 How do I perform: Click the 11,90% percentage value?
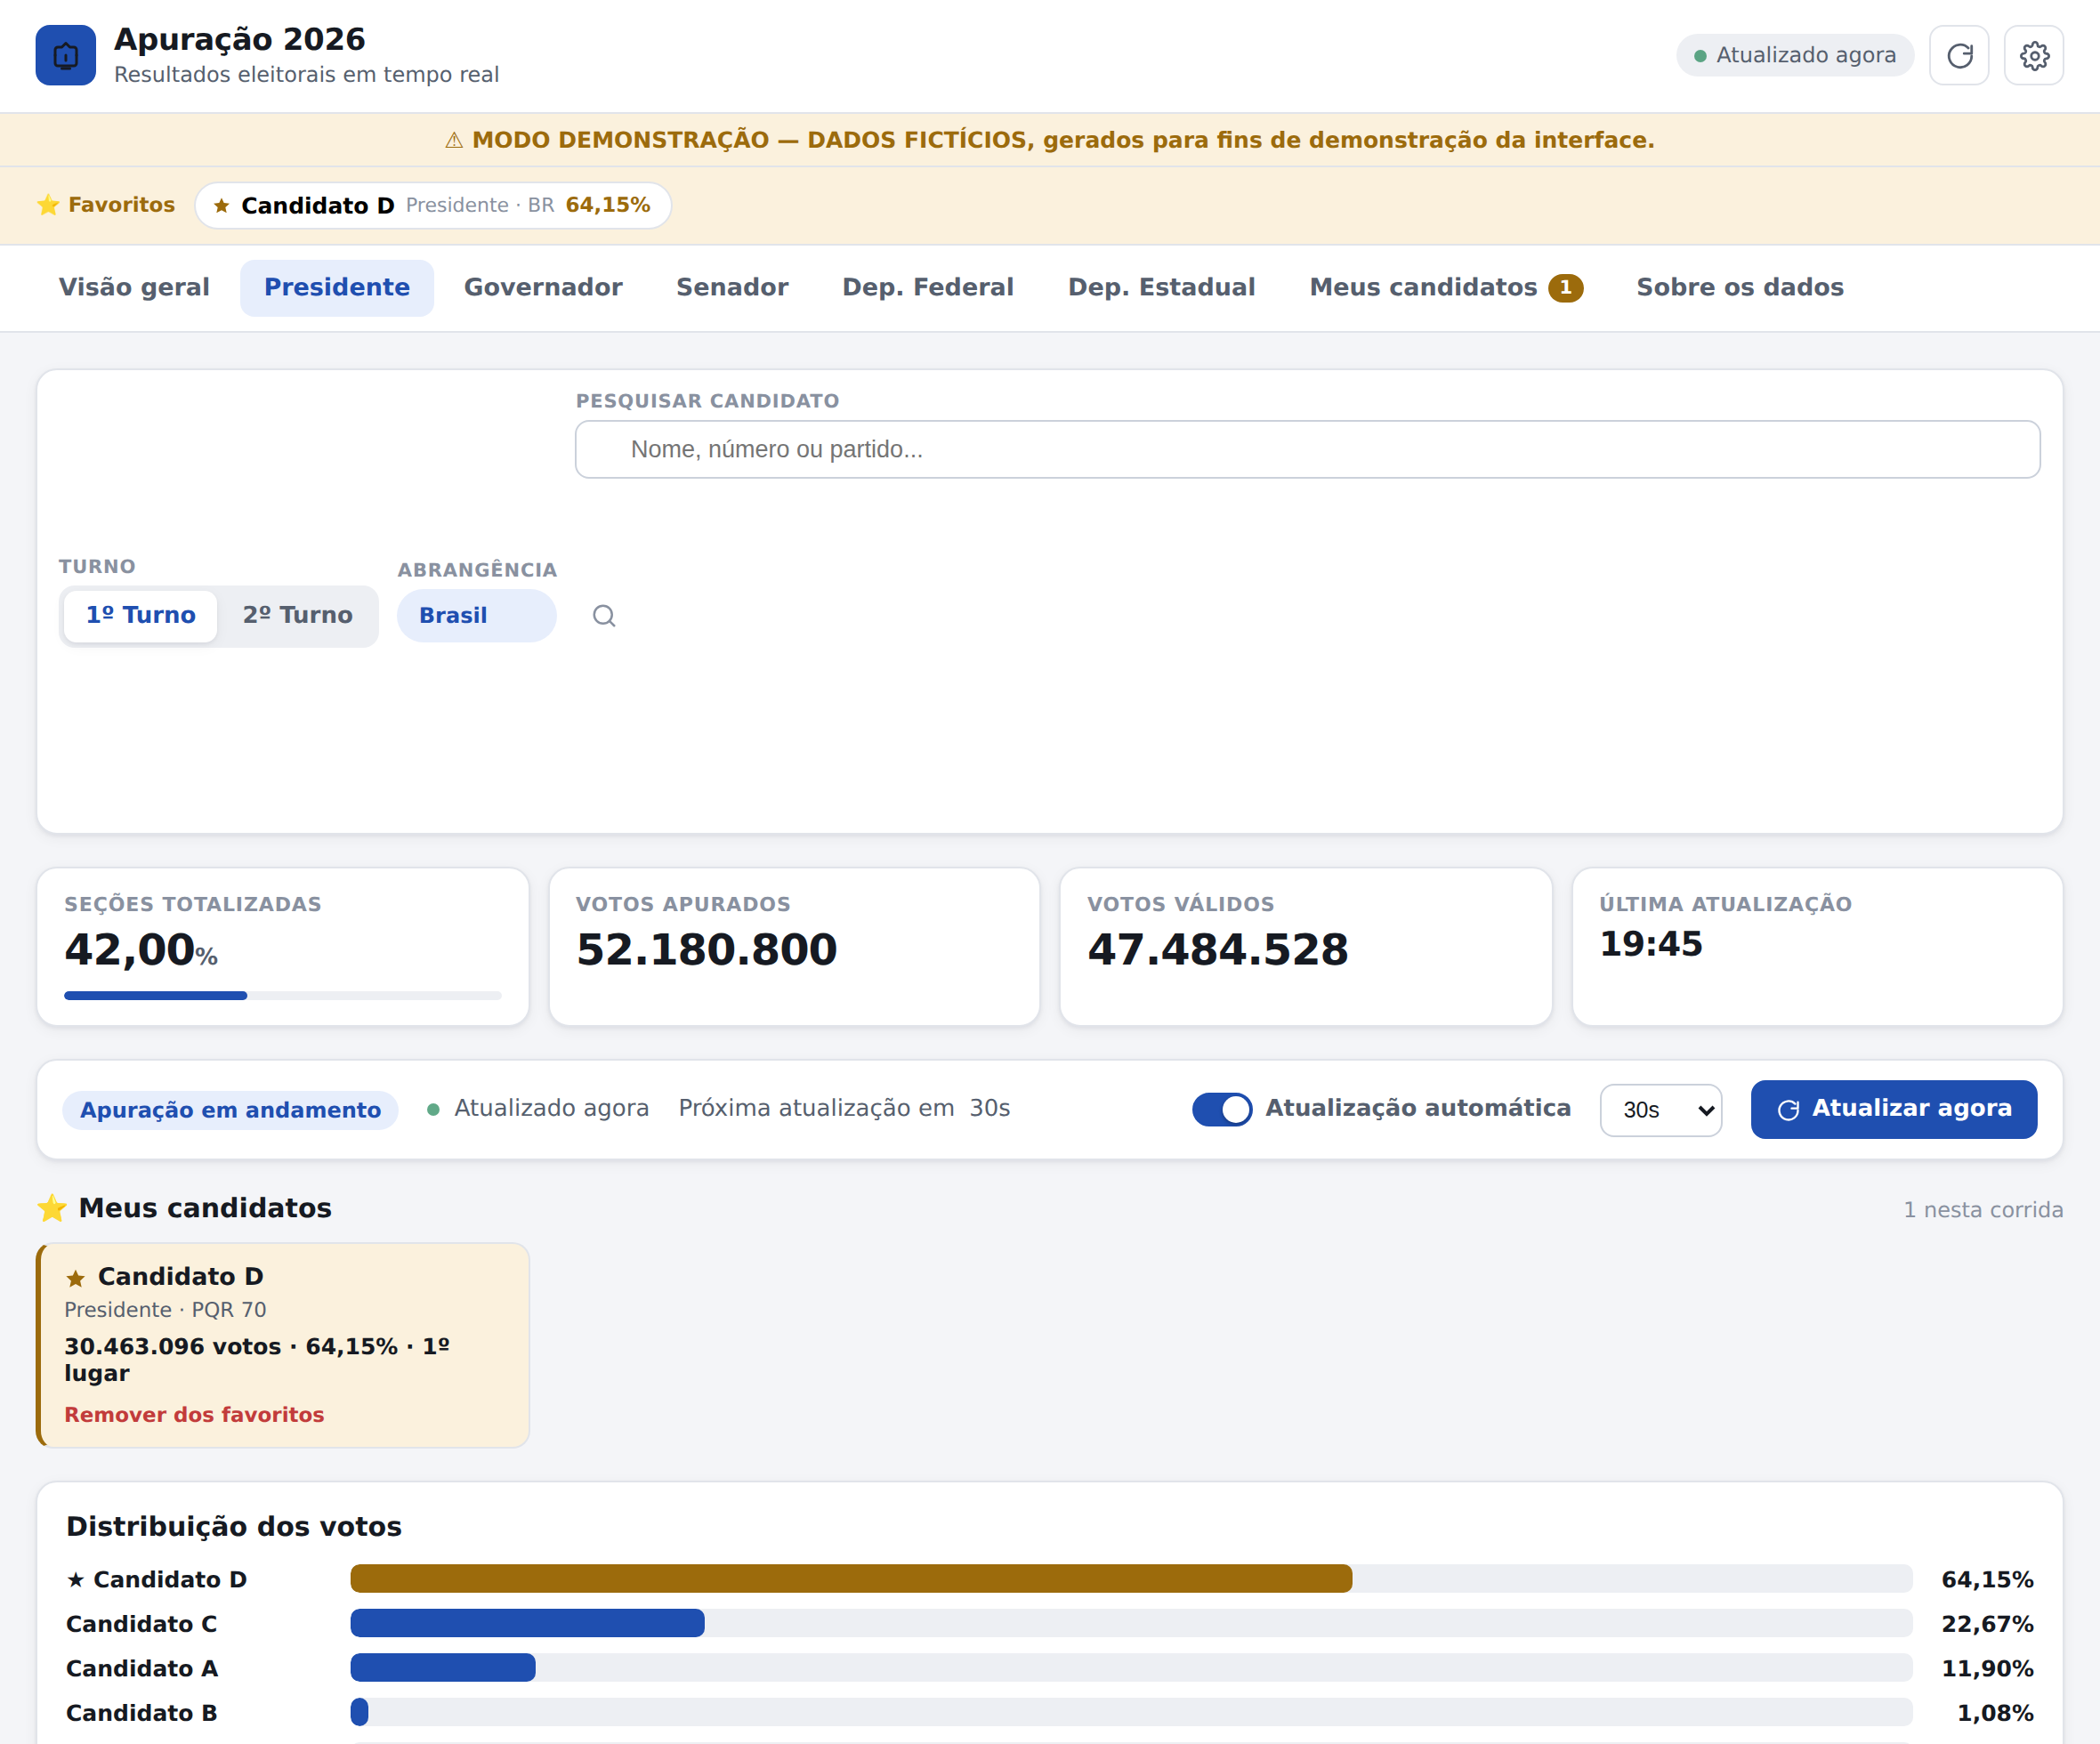(1987, 1668)
